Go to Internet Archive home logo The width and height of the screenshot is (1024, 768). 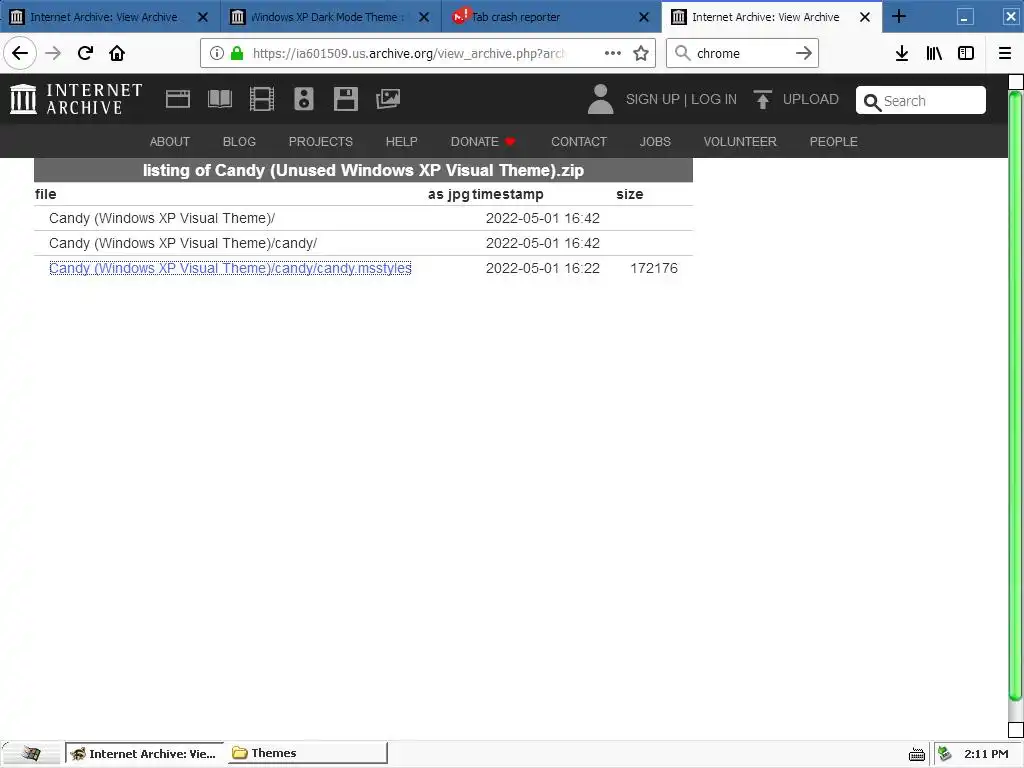(x=76, y=99)
